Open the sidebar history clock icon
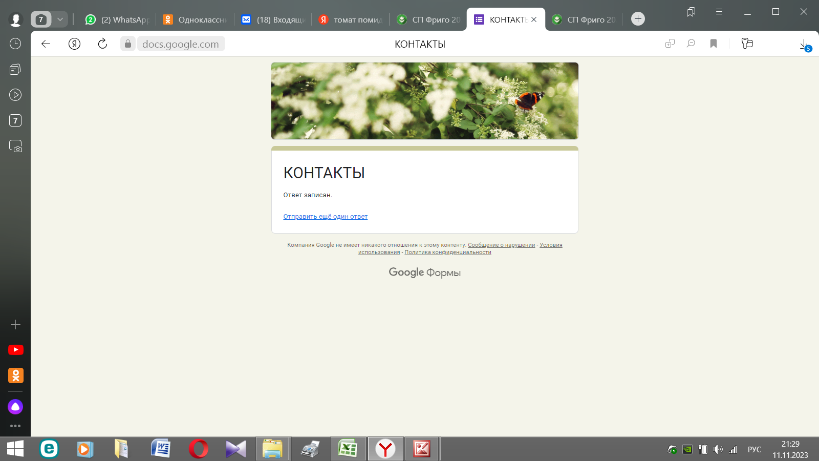 (x=15, y=44)
